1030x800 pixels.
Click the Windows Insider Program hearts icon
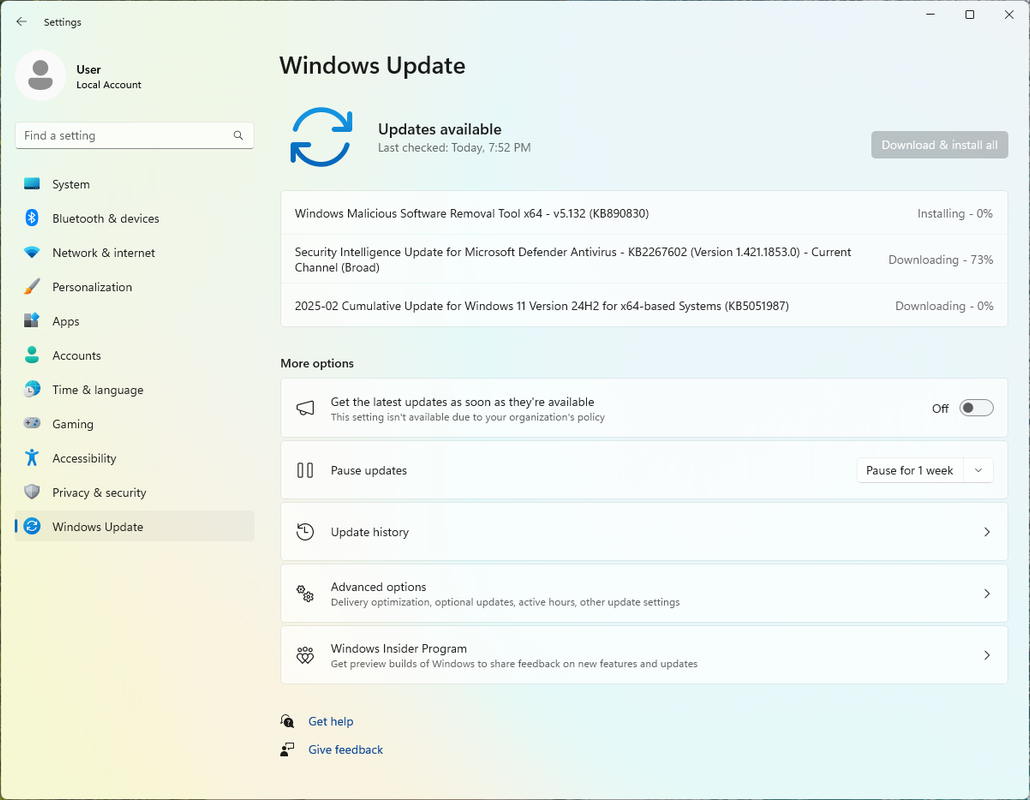(x=305, y=656)
